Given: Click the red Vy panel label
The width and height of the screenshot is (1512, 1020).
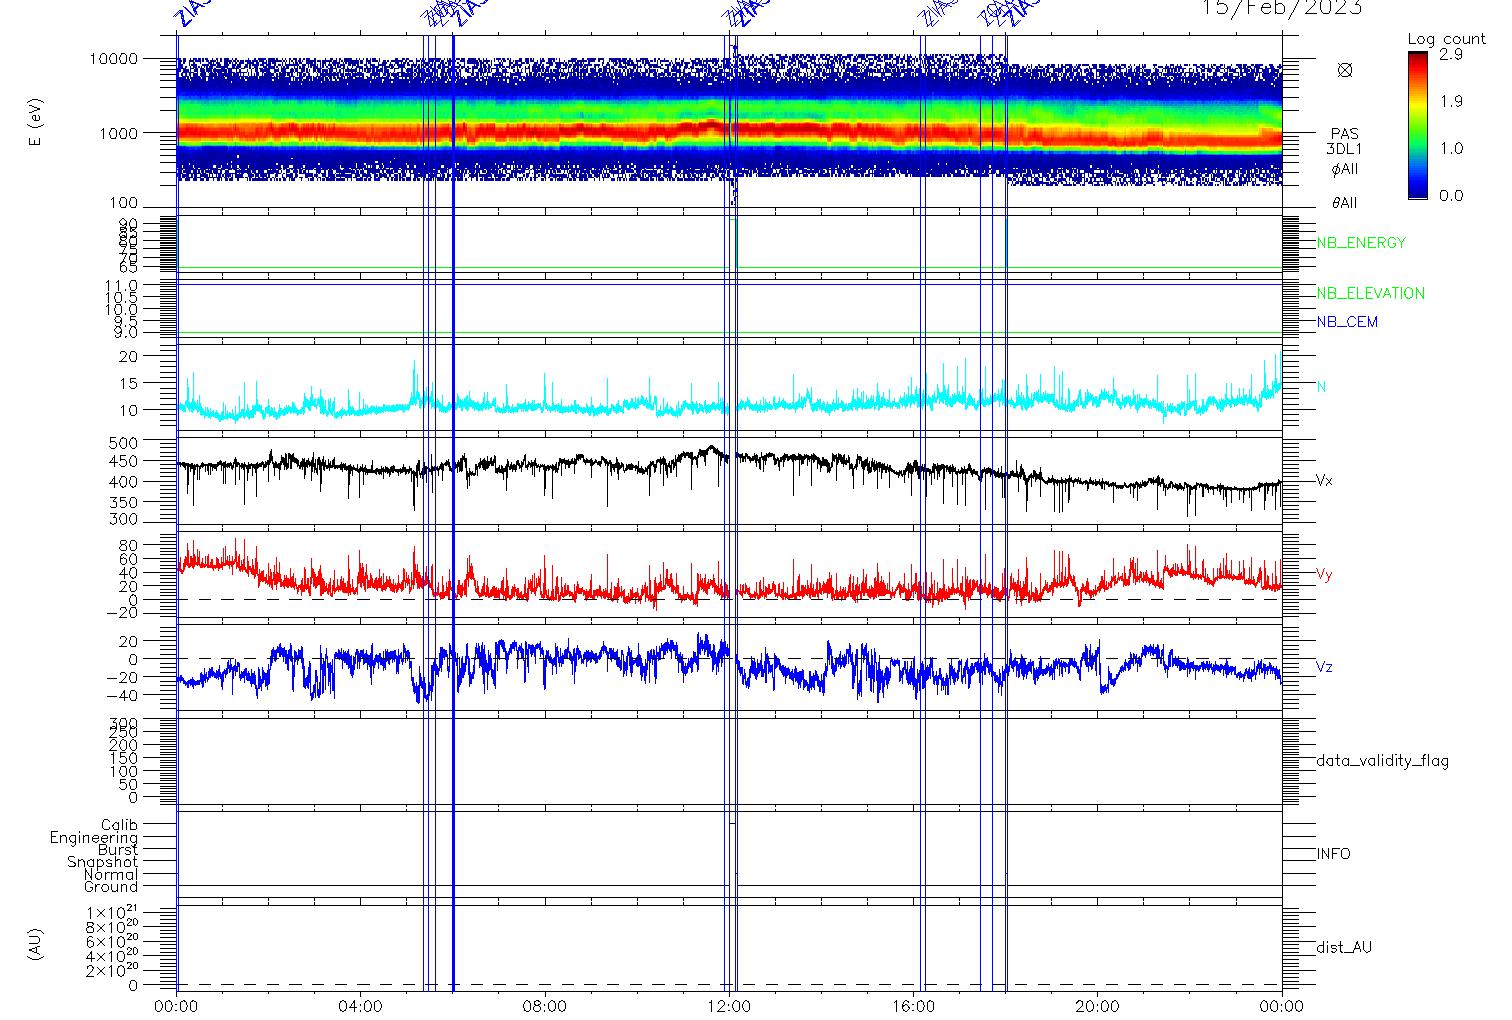Looking at the screenshot, I should (x=1324, y=575).
